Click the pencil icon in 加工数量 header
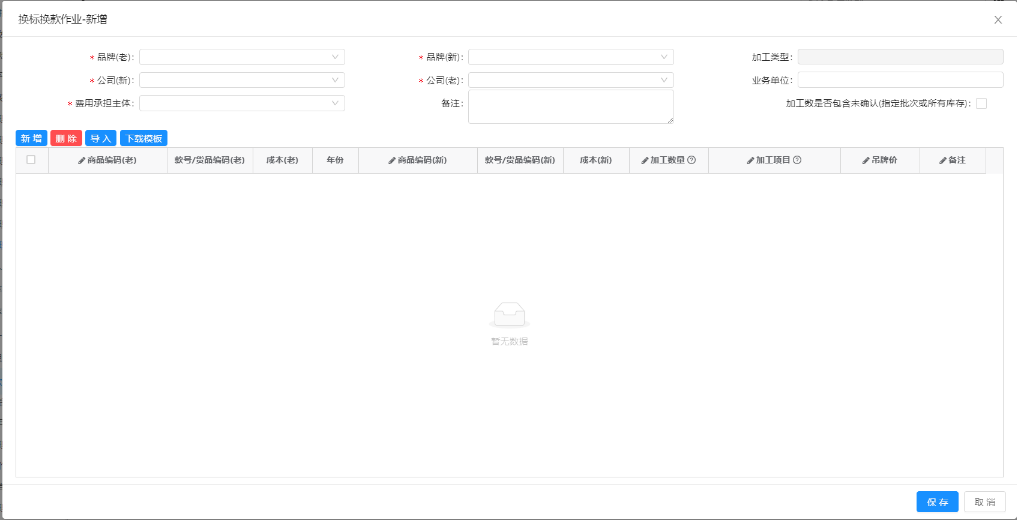The width and height of the screenshot is (1017, 520). click(645, 160)
